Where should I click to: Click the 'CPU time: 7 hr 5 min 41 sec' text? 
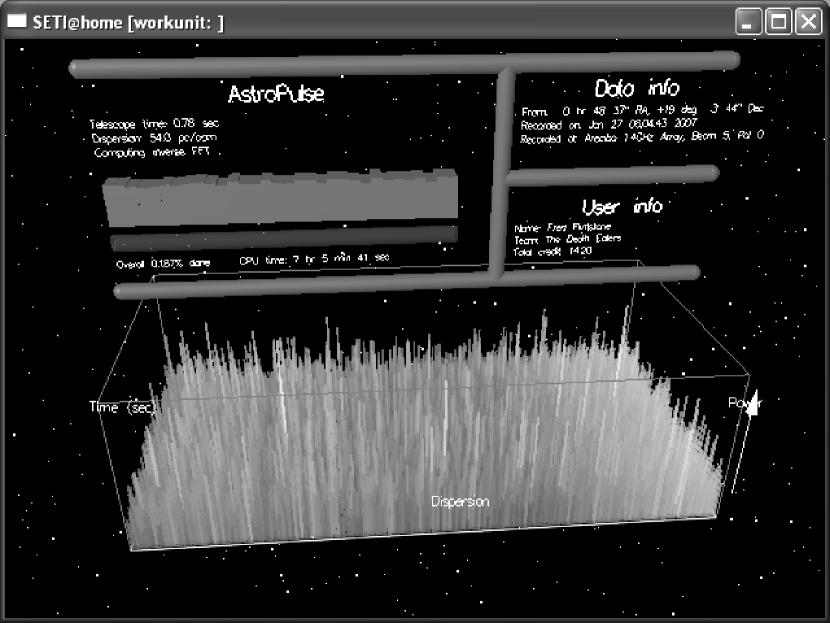tap(314, 259)
